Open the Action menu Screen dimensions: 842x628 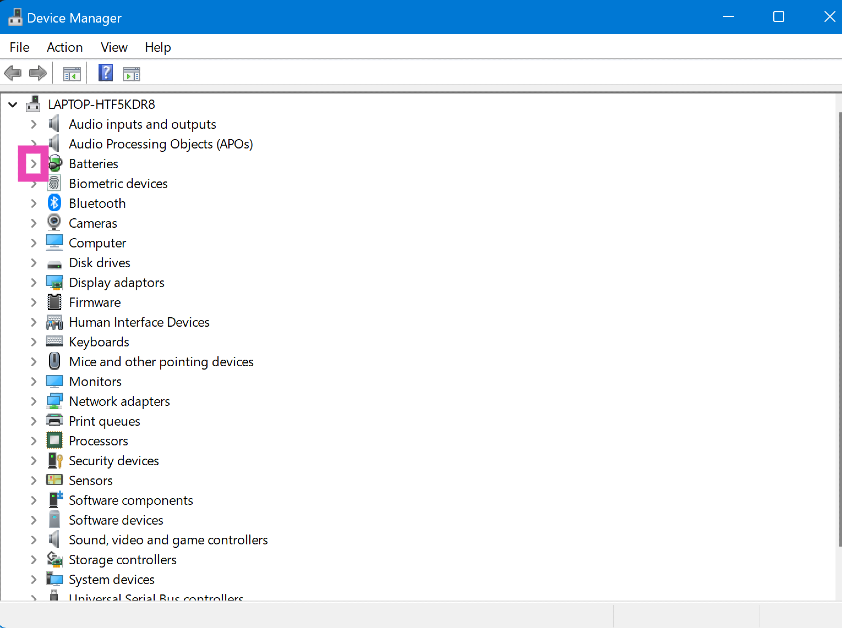click(65, 47)
